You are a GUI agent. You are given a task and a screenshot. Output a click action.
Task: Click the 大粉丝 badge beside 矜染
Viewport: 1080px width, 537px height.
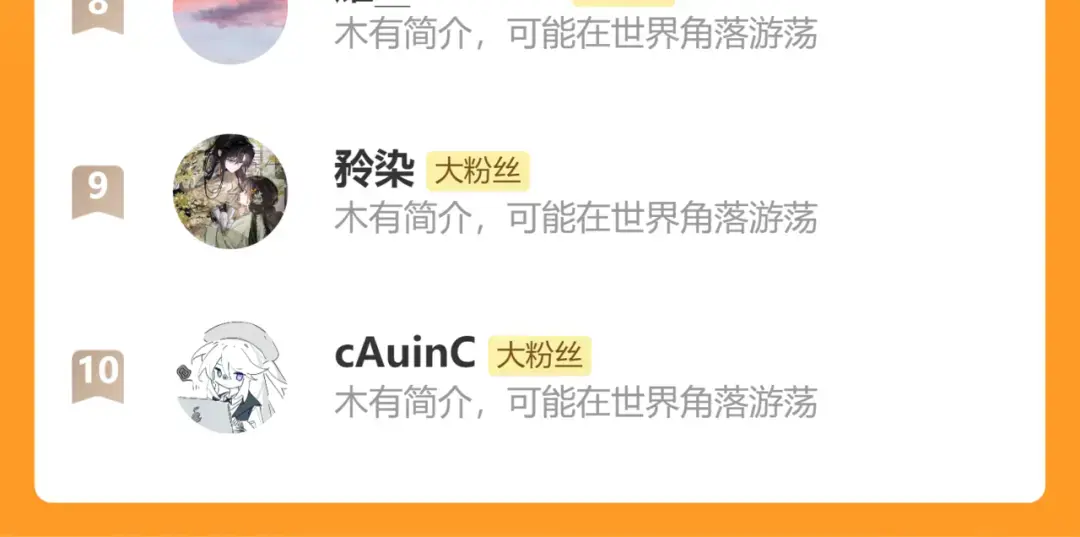pyautogui.click(x=477, y=171)
